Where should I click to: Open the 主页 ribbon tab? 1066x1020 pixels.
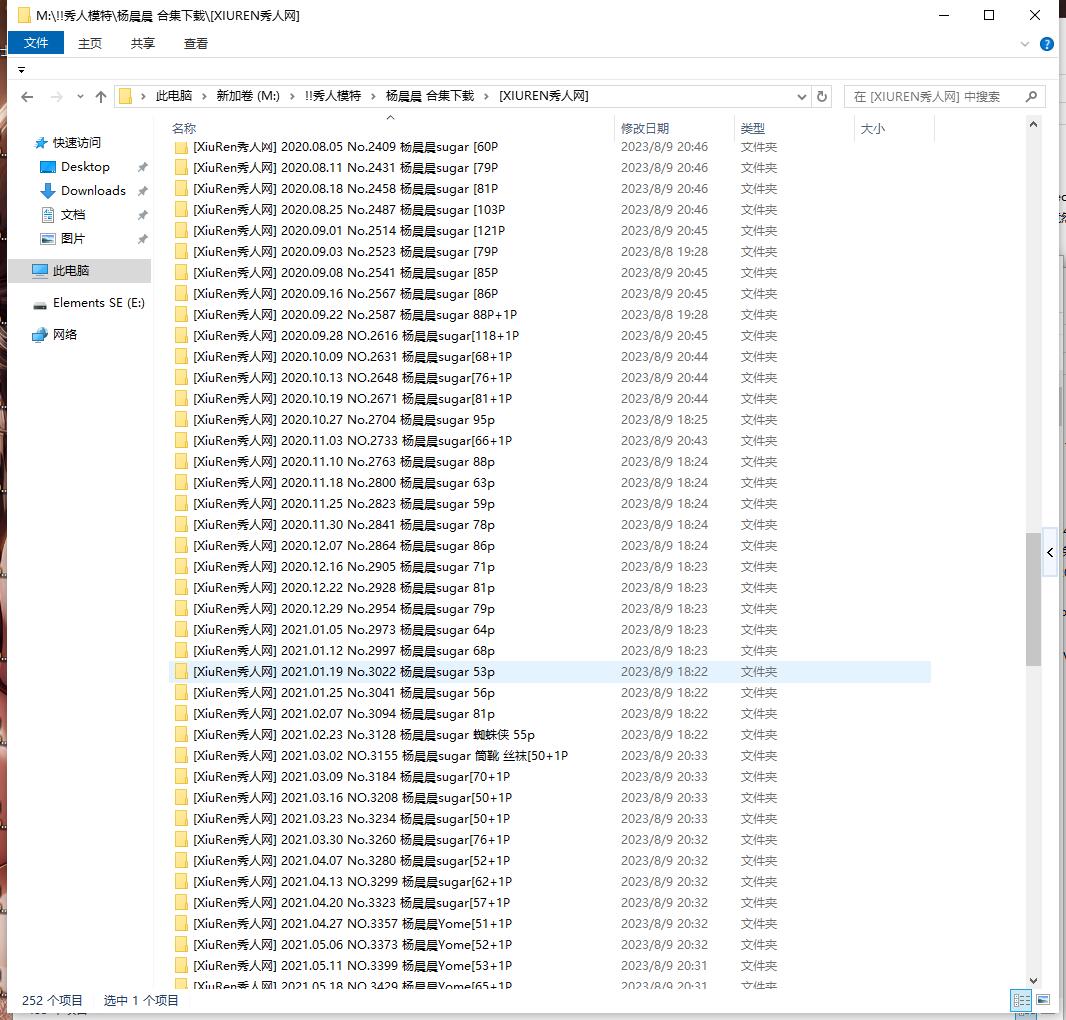pyautogui.click(x=90, y=44)
